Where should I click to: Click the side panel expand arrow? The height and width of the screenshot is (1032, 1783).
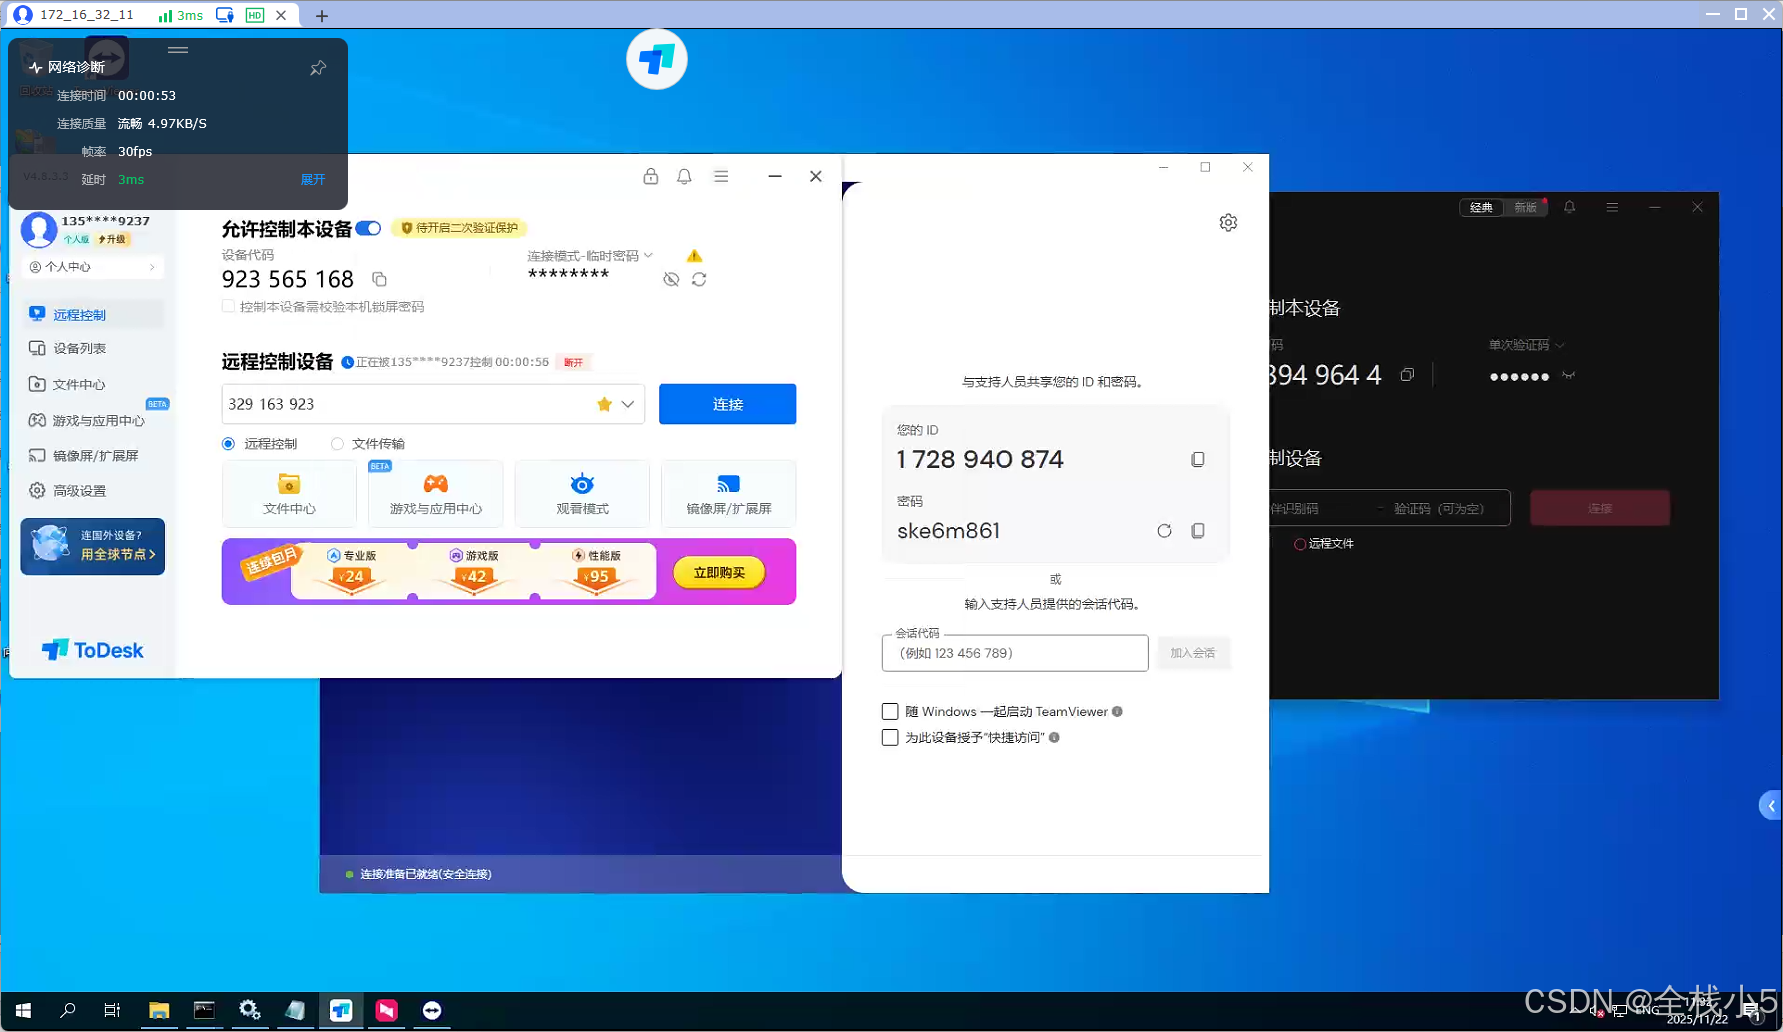(x=1770, y=805)
